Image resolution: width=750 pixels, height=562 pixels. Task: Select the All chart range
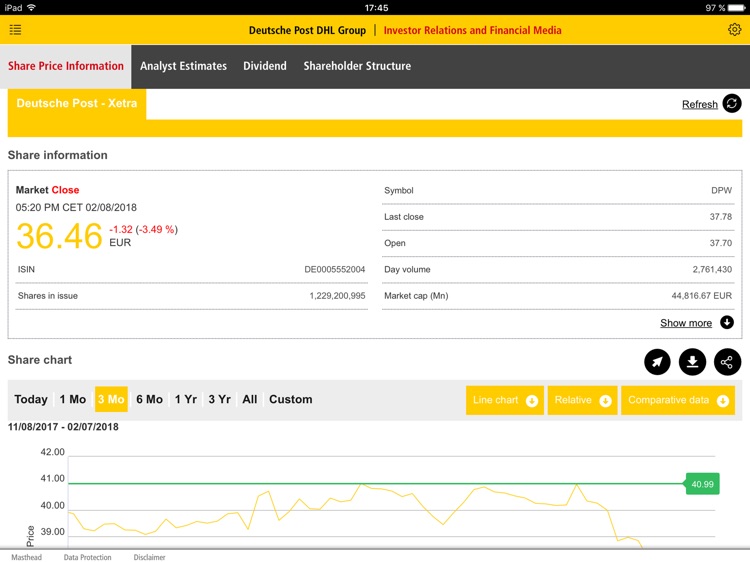[250, 399]
